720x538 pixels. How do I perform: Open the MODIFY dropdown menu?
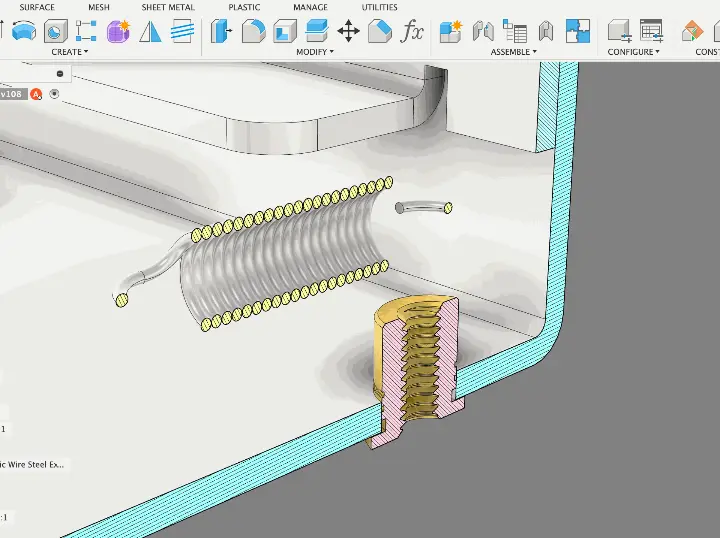tap(316, 52)
